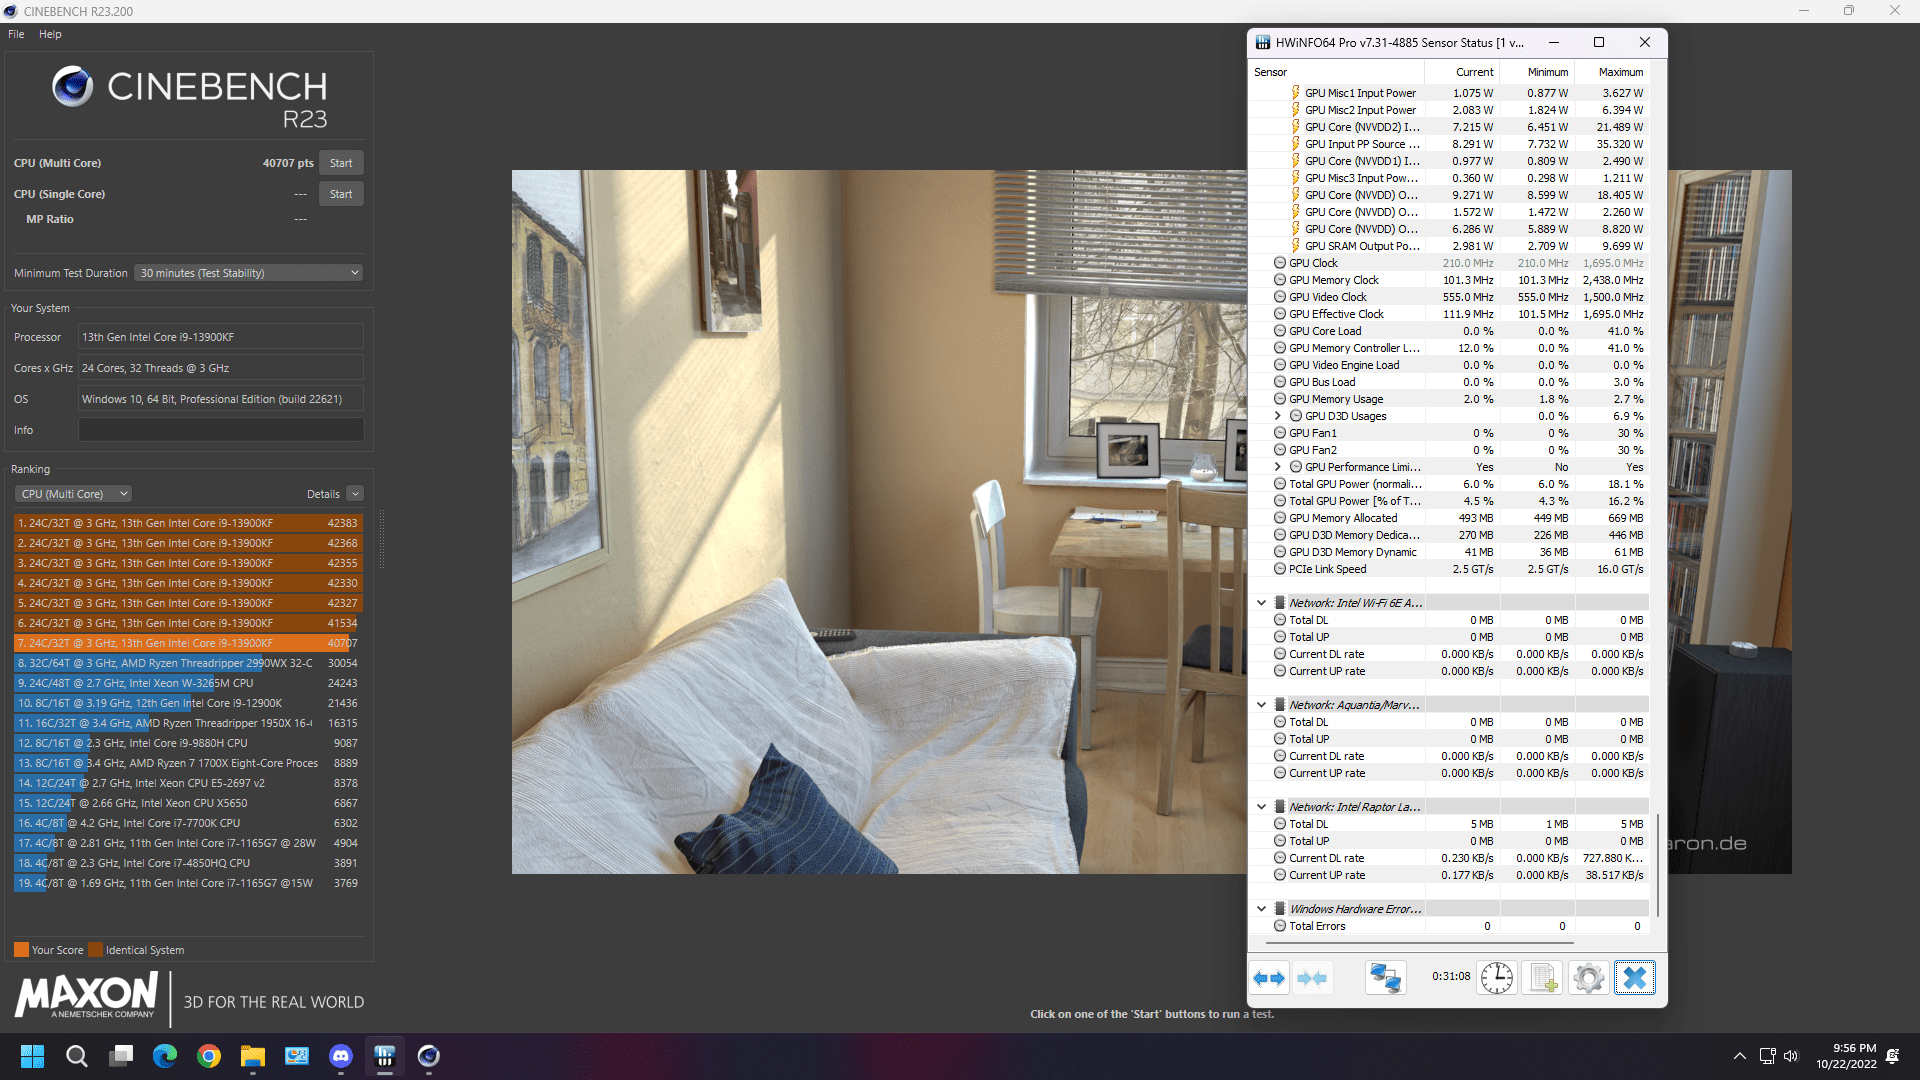Click HWiNFO horizontal scrollbar
1920x1080 pixels.
[x=1420, y=943]
